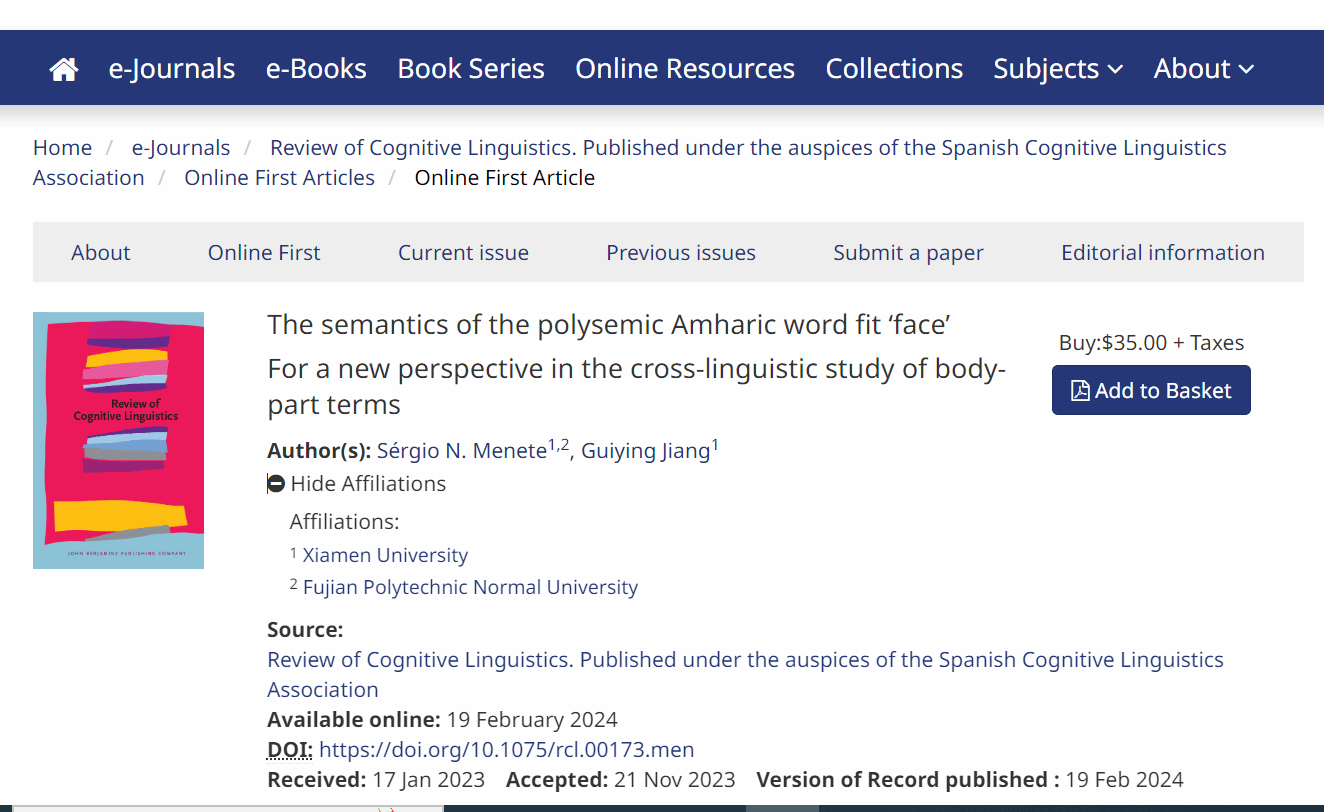Open Fujian Polytechnic Normal University affiliation link

point(470,587)
